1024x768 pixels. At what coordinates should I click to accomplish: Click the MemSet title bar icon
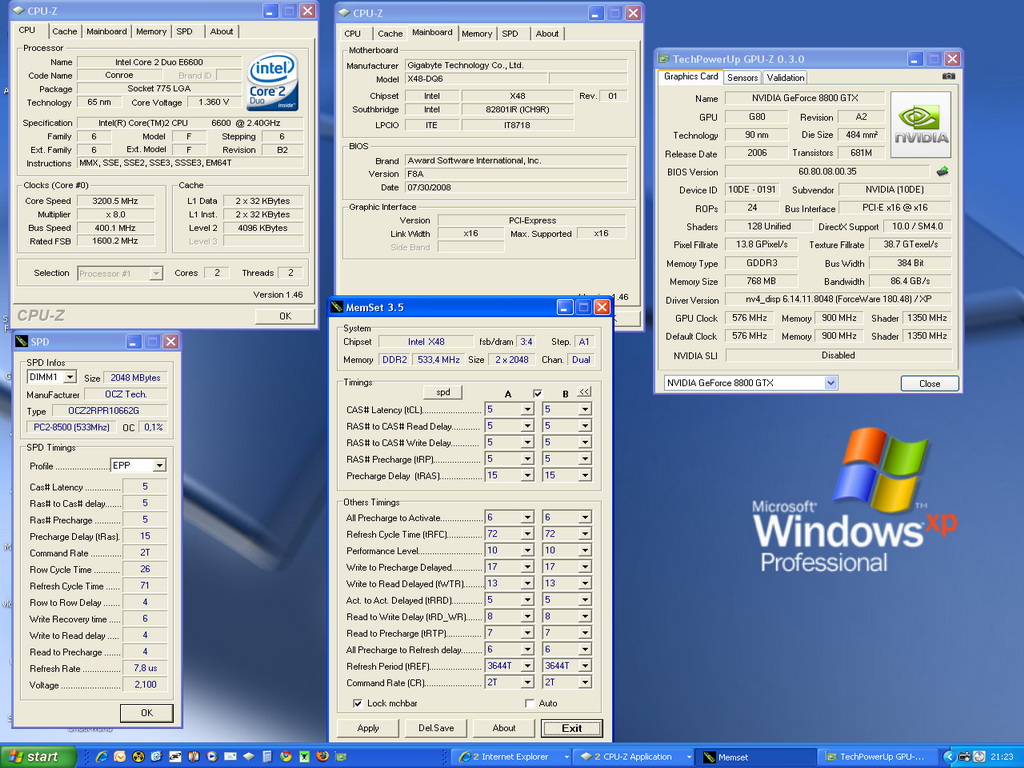tap(338, 307)
